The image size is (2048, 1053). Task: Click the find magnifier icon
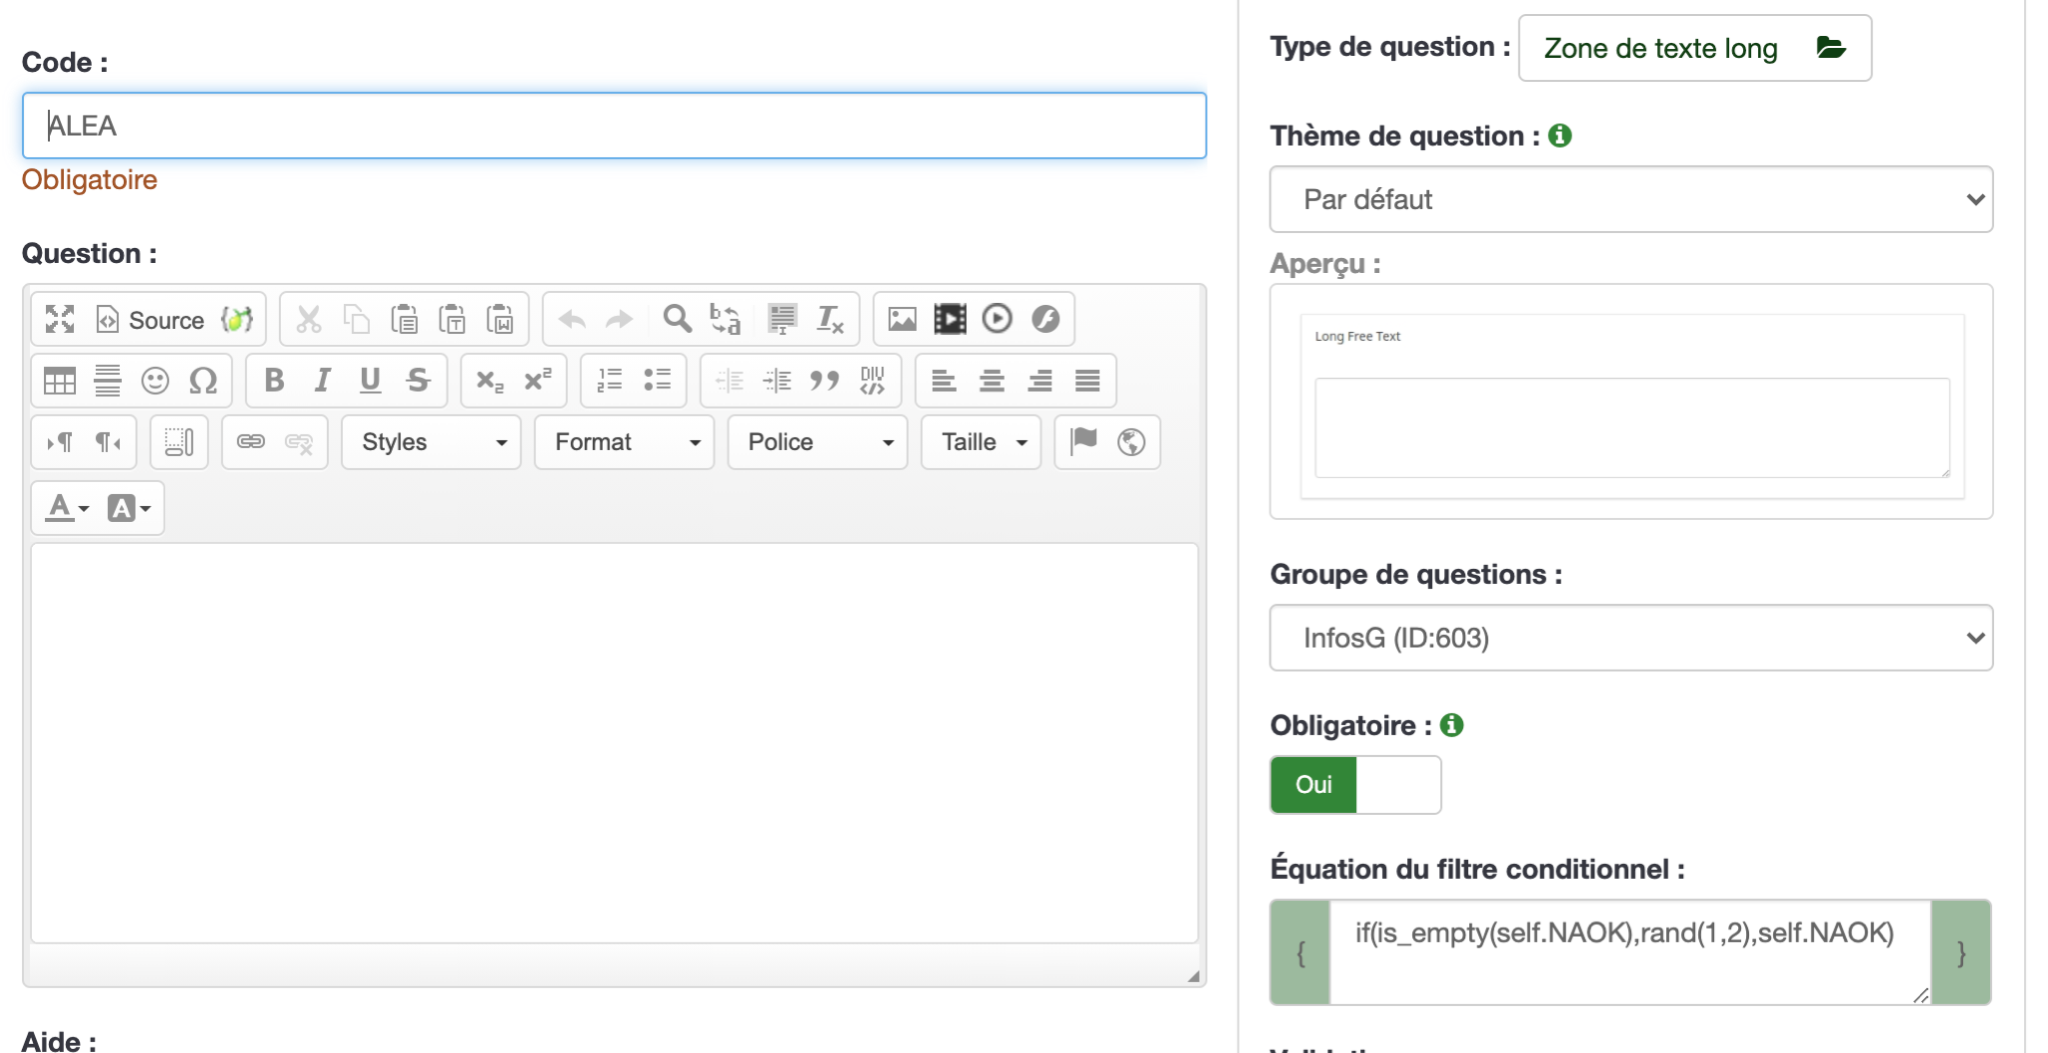tap(677, 319)
